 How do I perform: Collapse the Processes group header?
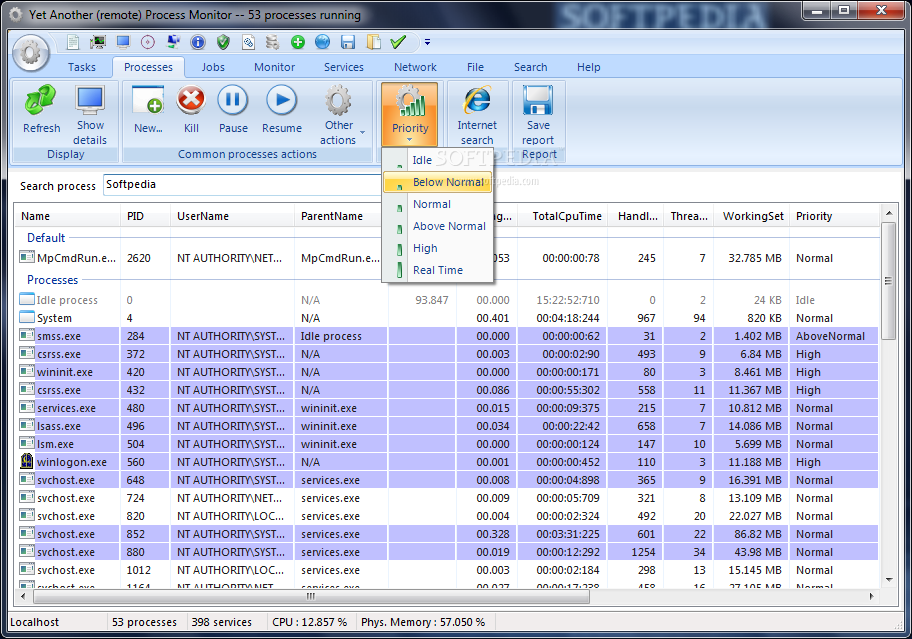point(52,280)
